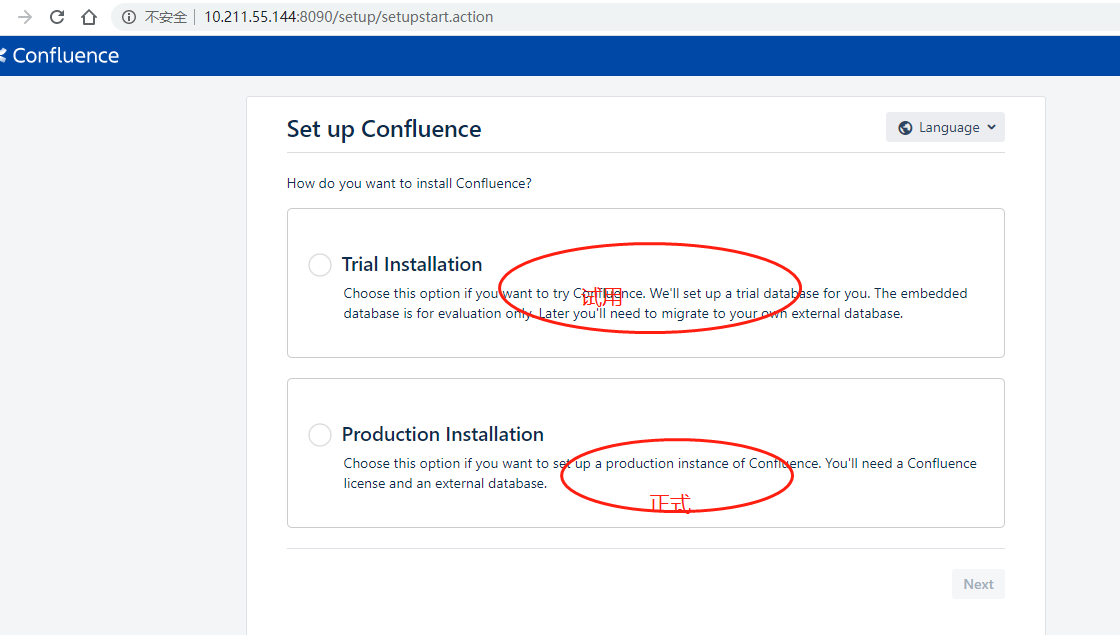This screenshot has width=1120, height=635.
Task: Click the Set up Confluence page title
Action: [x=384, y=129]
